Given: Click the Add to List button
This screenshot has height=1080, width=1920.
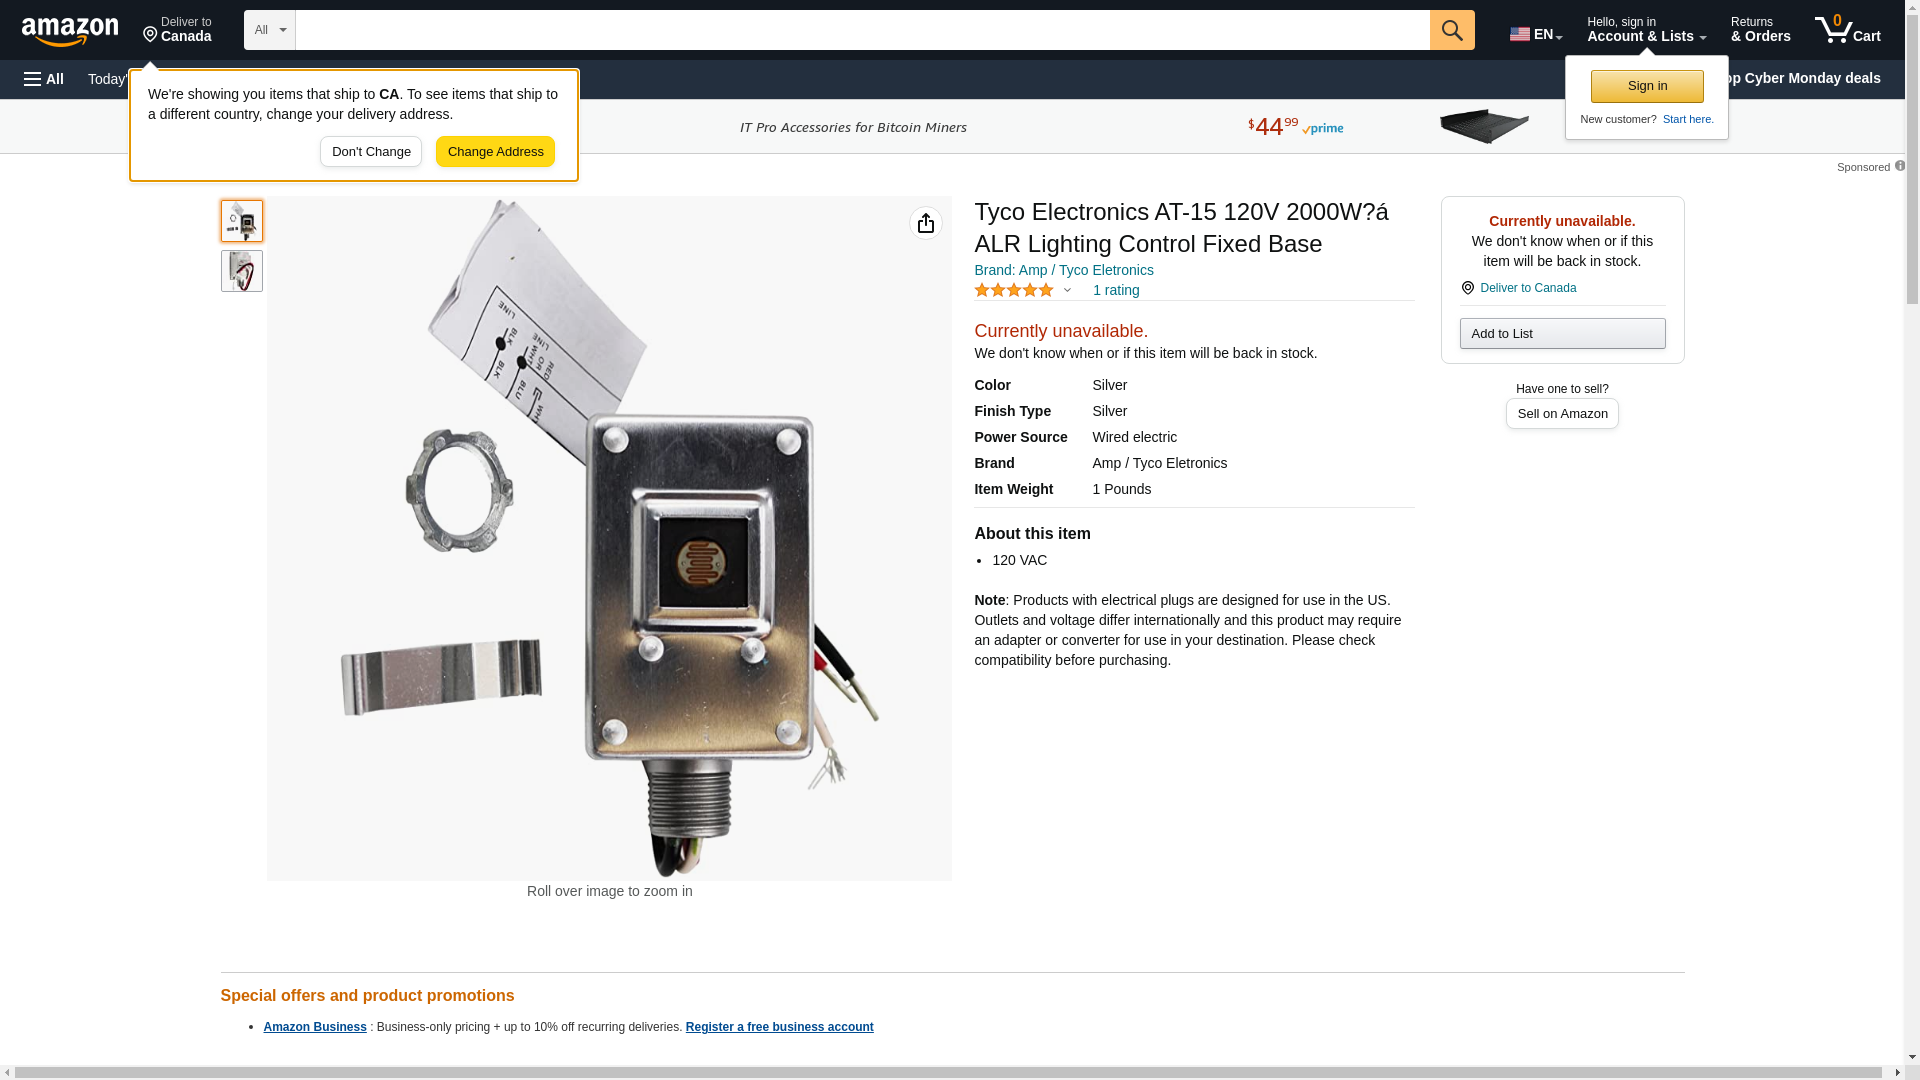Looking at the screenshot, I should click(1562, 333).
